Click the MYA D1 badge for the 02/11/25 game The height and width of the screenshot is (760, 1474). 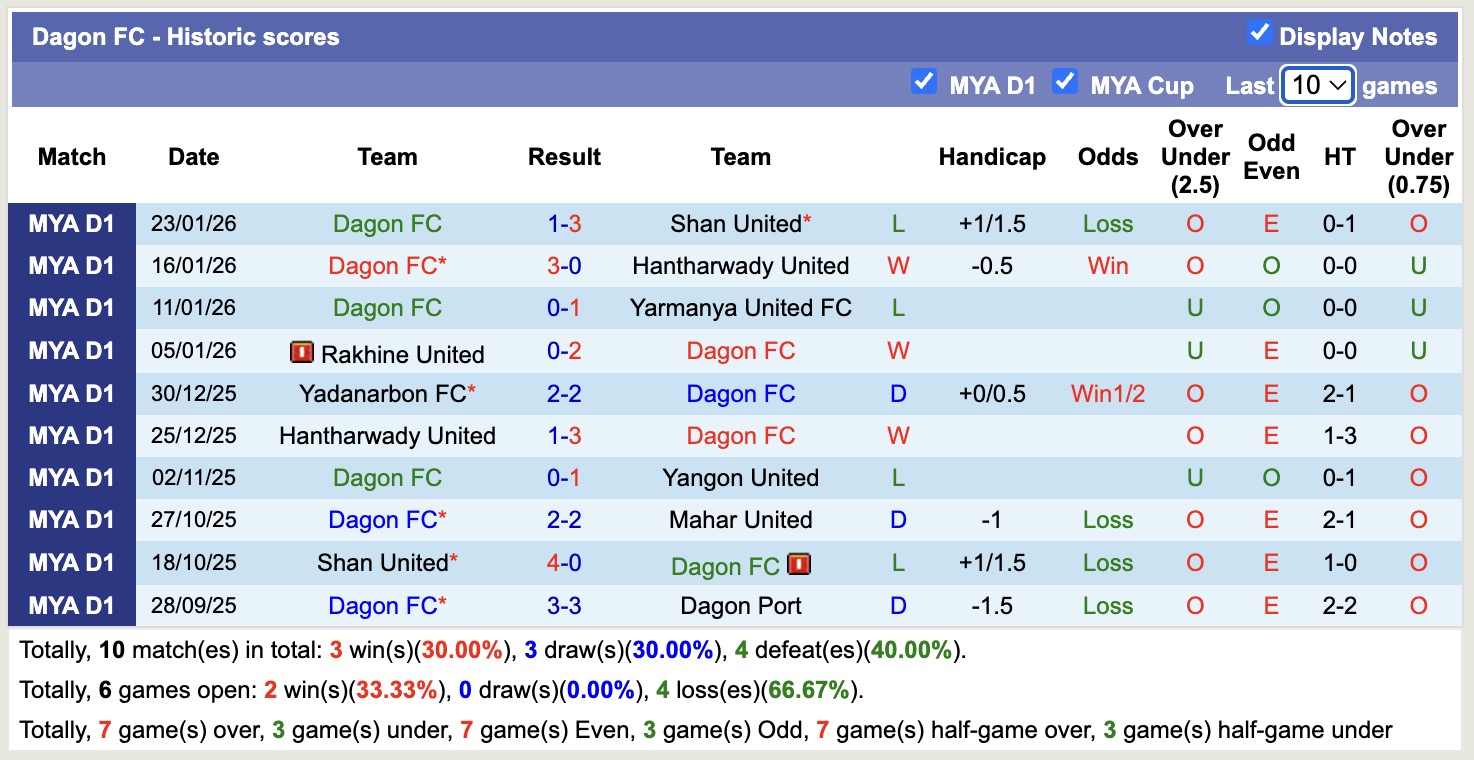(x=72, y=477)
